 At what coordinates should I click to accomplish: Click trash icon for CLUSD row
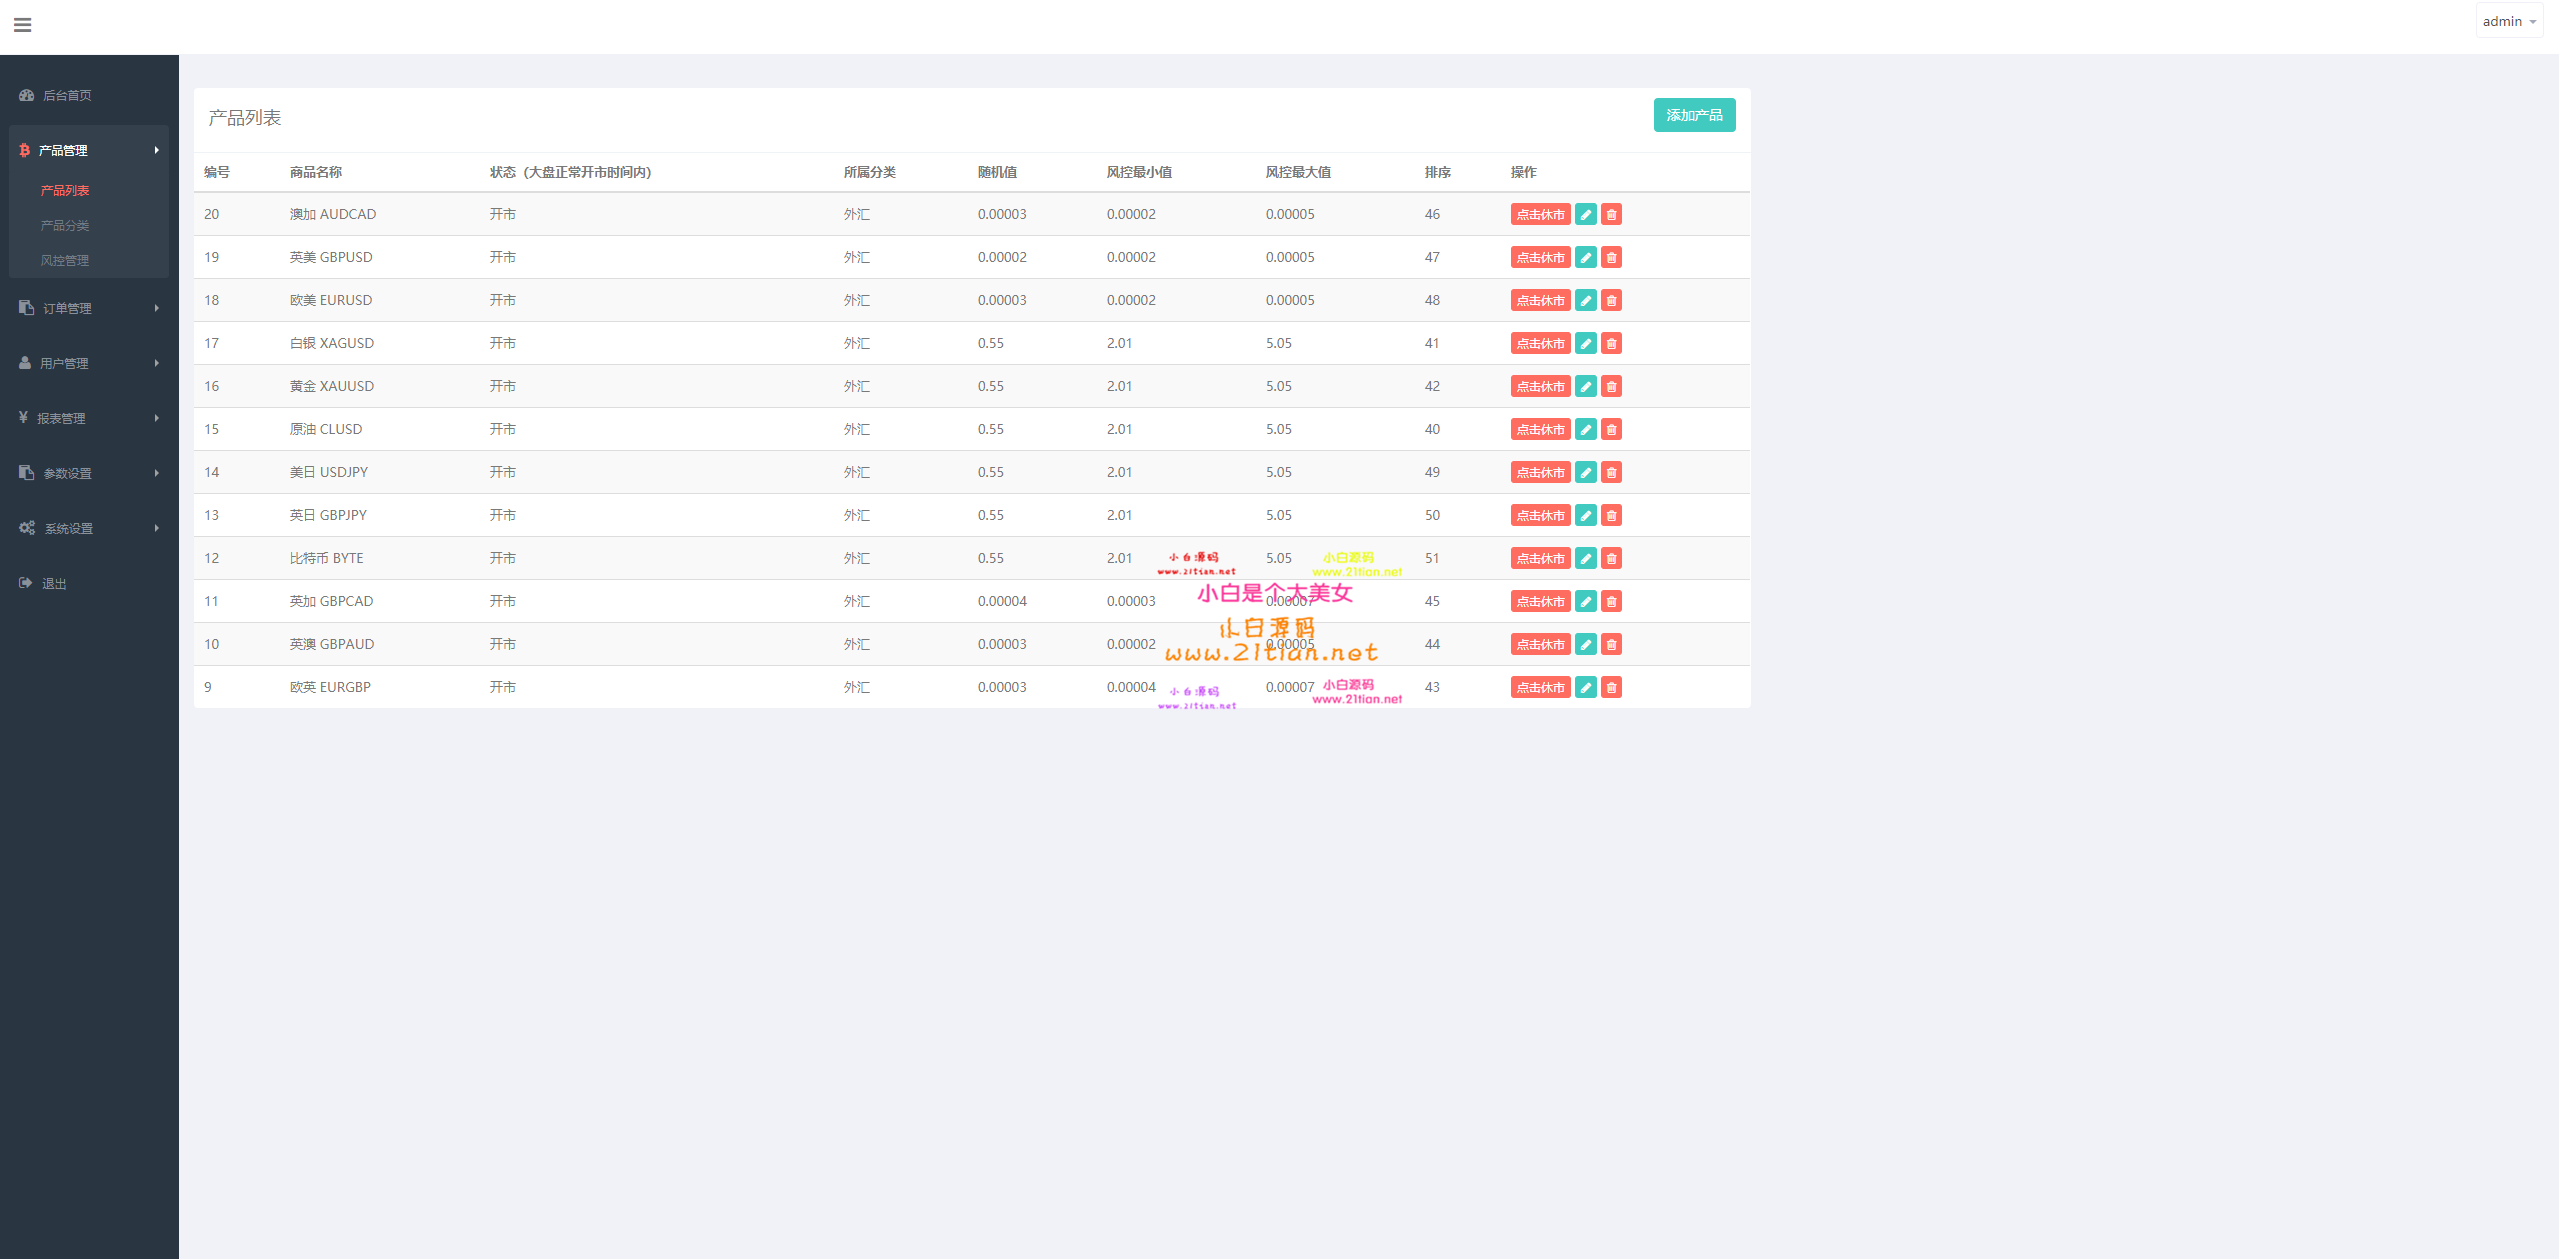[1611, 429]
